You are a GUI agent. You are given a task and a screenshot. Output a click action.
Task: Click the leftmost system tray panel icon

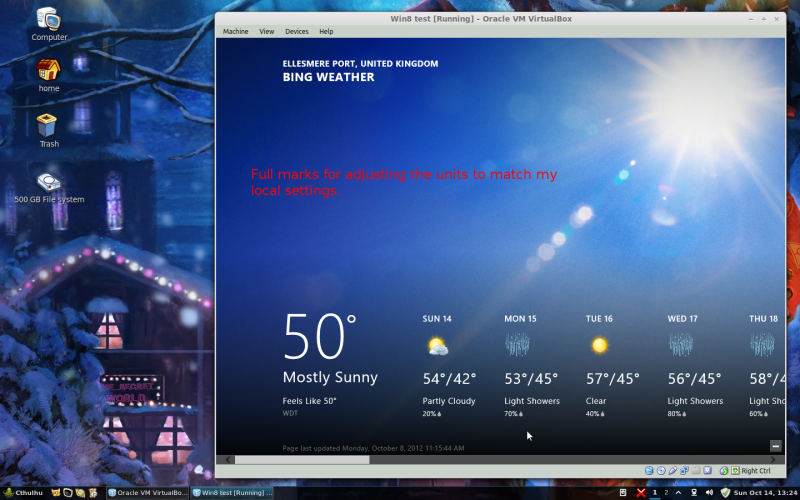[623, 492]
